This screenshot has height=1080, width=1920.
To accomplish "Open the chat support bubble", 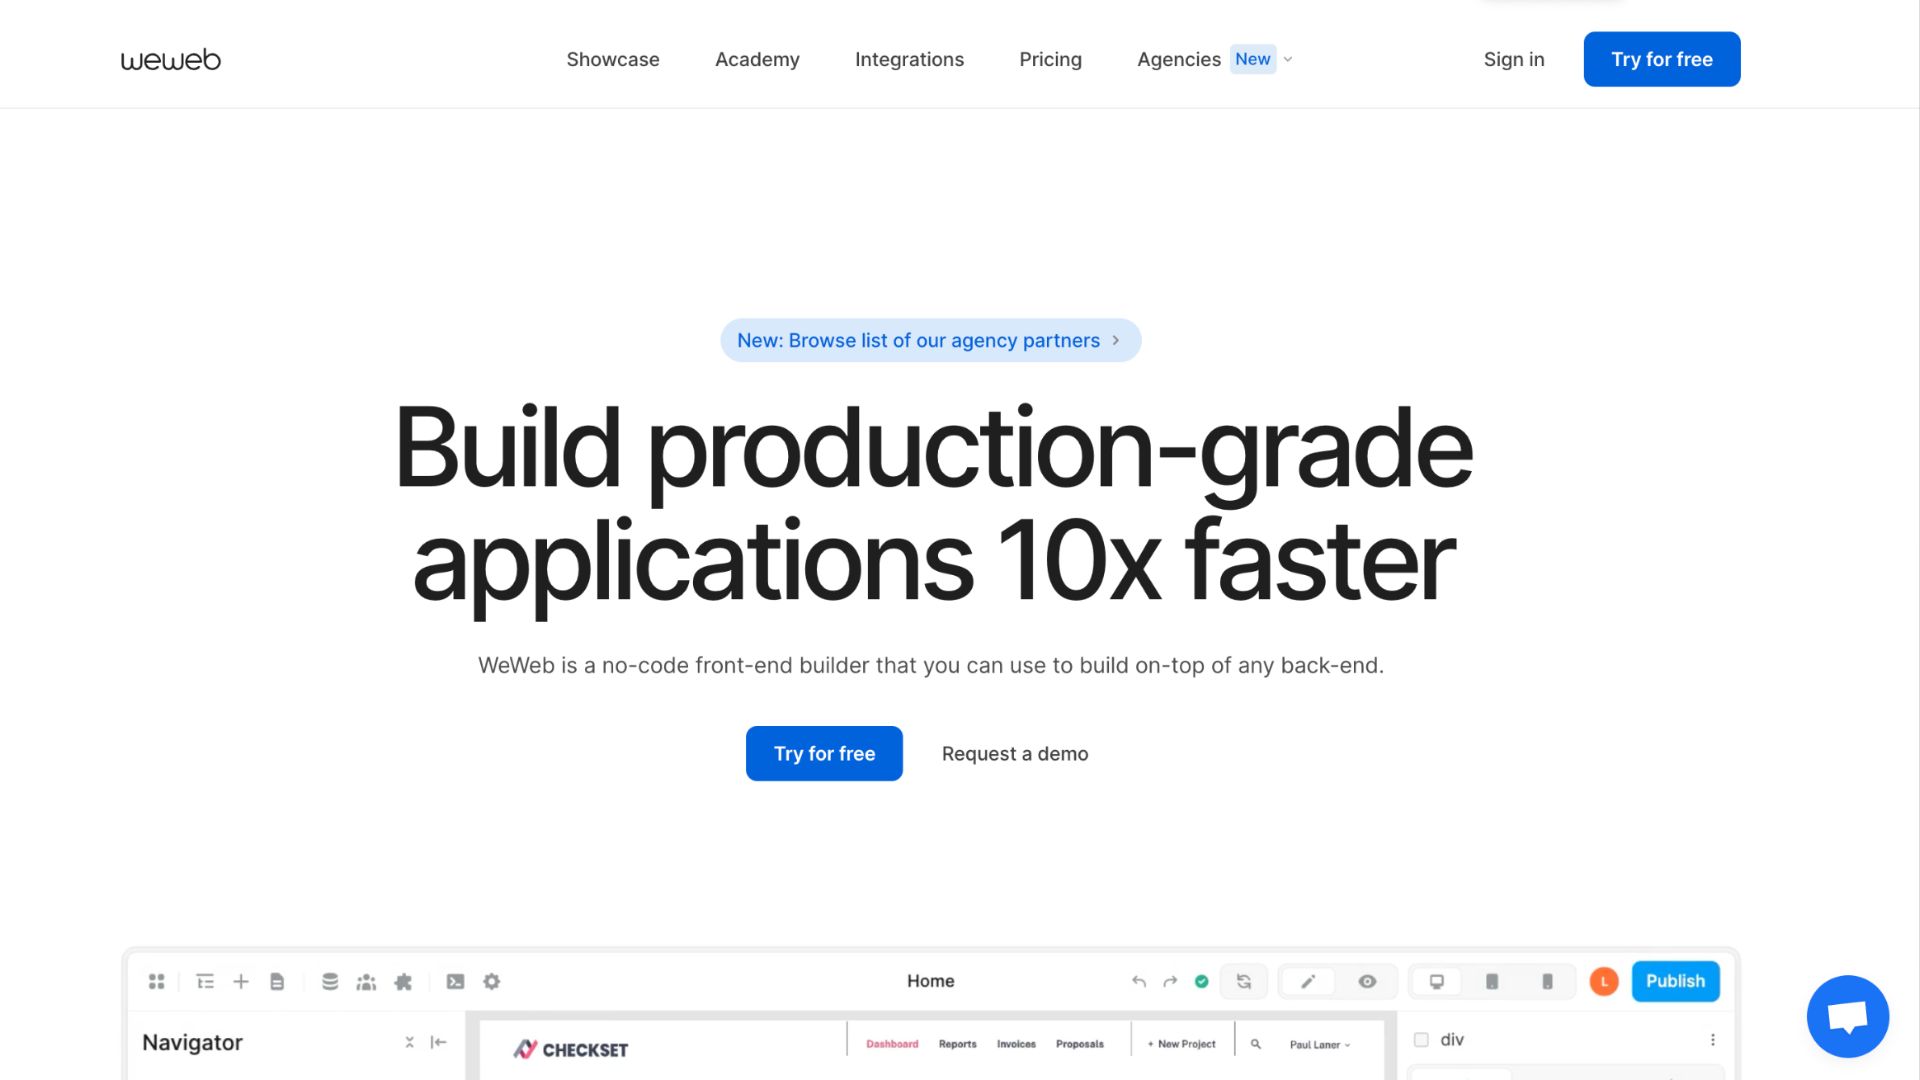I will 1847,1016.
